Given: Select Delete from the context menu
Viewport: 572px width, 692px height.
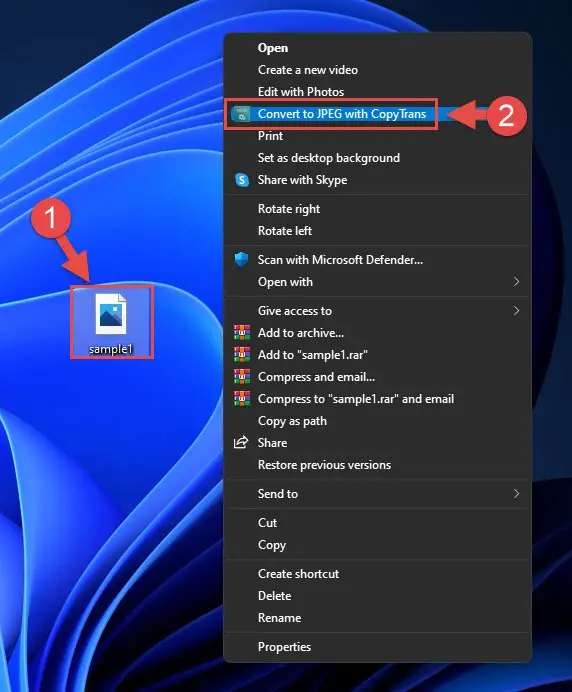Looking at the screenshot, I should [x=377, y=596].
